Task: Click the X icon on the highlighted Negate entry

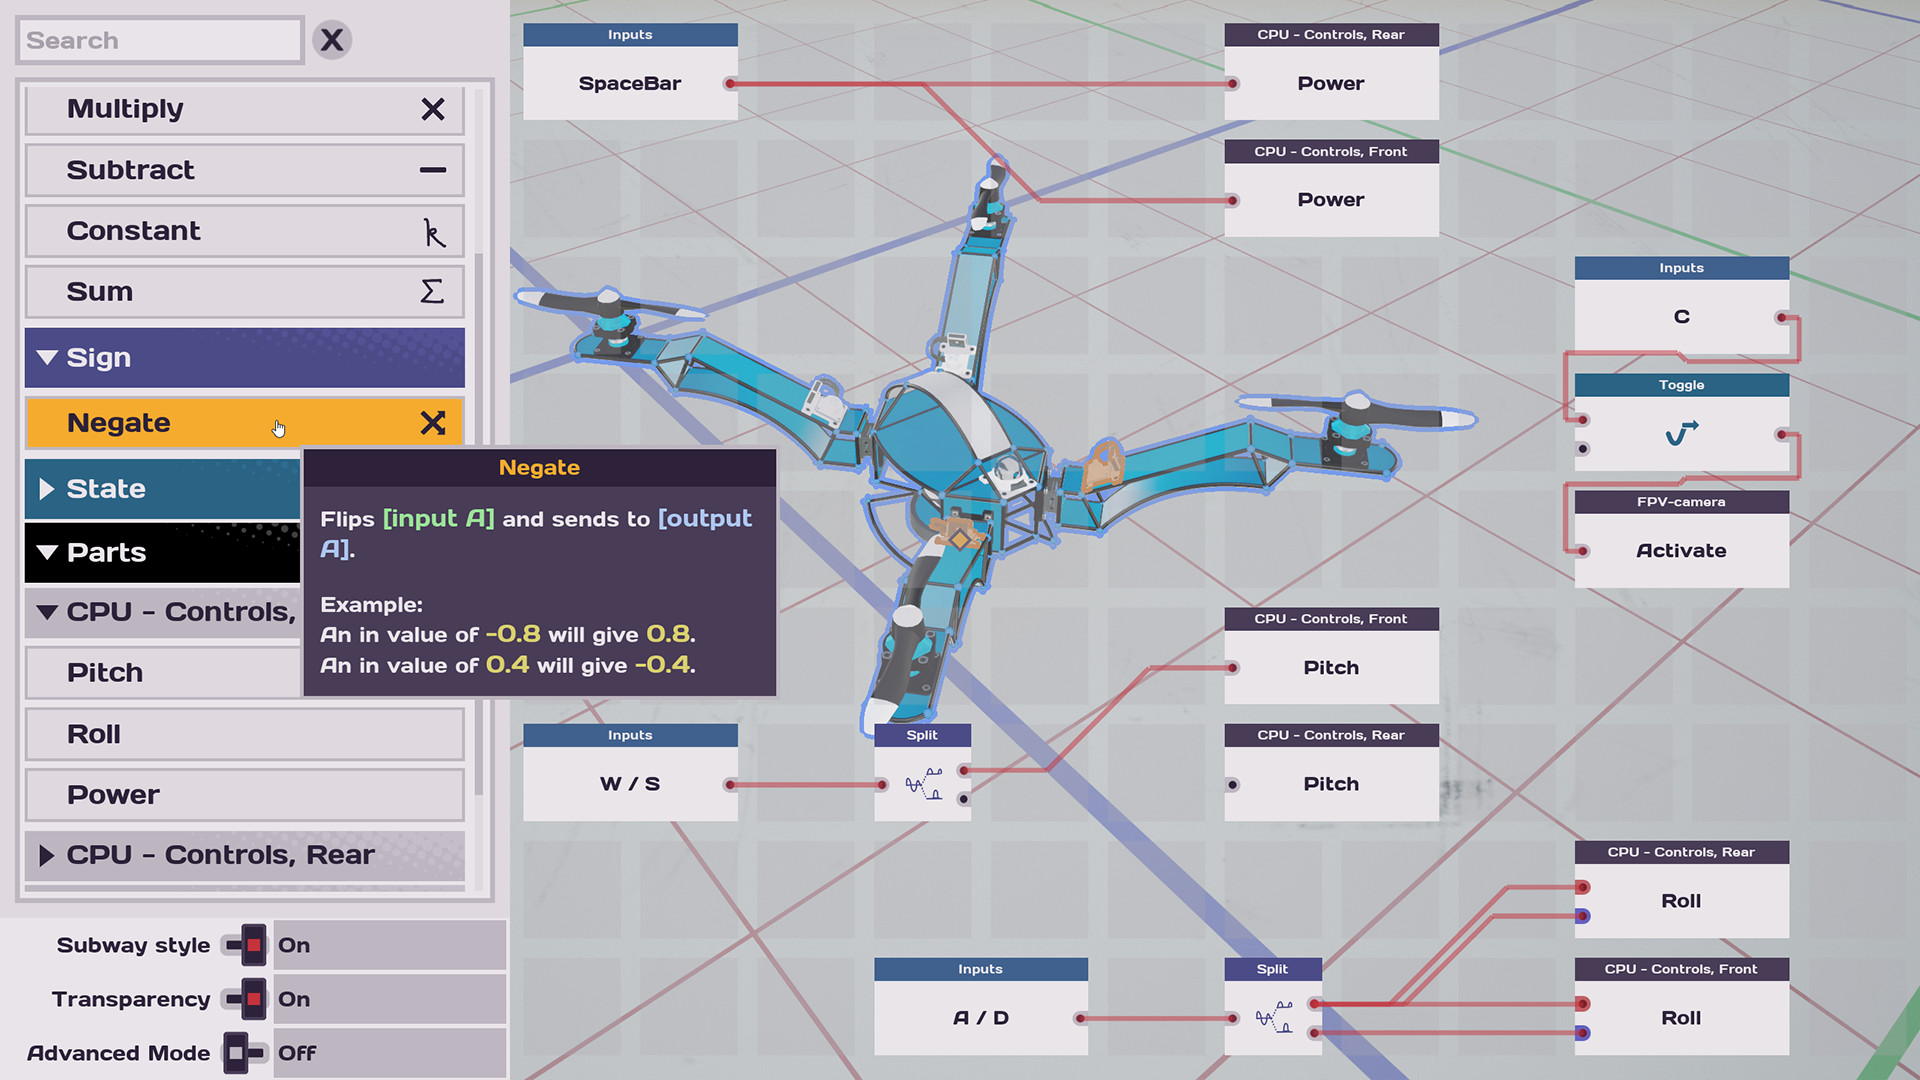Action: tap(433, 423)
